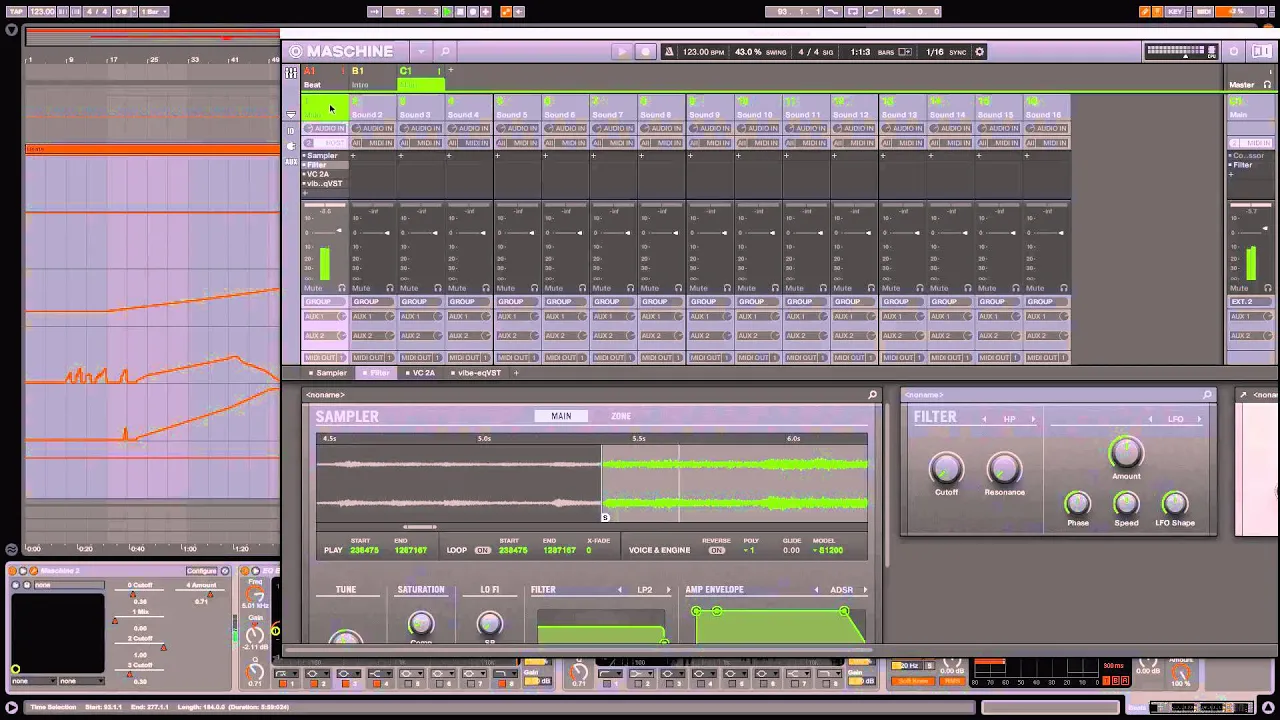Click the pop-out arrow icon of right plug-in panel

coord(1243,395)
